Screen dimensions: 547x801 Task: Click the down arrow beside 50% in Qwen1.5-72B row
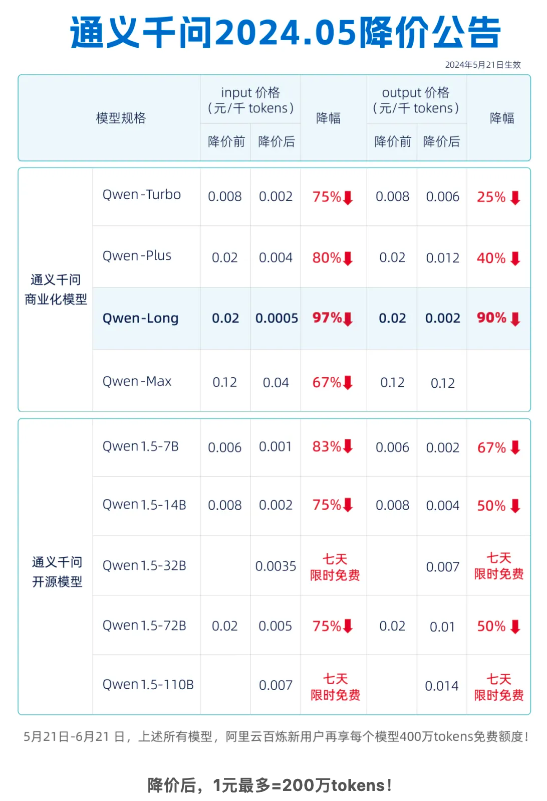[515, 627]
